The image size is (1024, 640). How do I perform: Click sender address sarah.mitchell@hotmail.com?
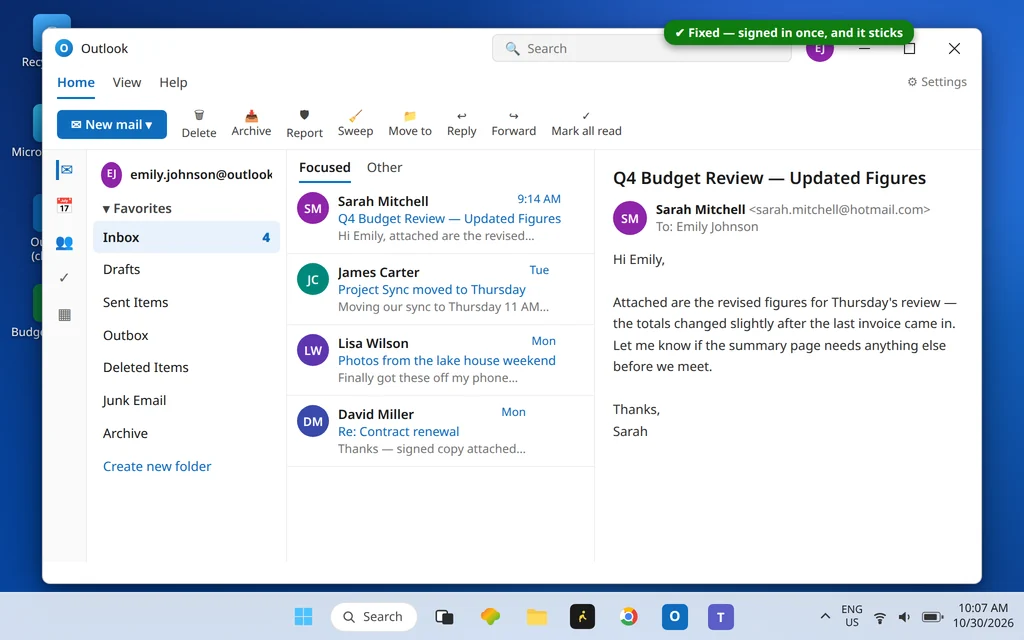pyautogui.click(x=839, y=210)
